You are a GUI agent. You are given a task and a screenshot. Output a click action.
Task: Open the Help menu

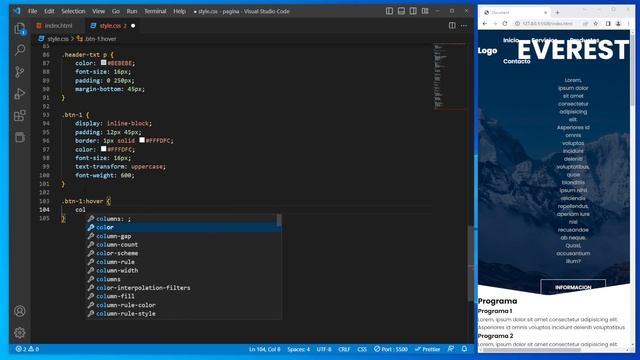pyautogui.click(x=179, y=11)
